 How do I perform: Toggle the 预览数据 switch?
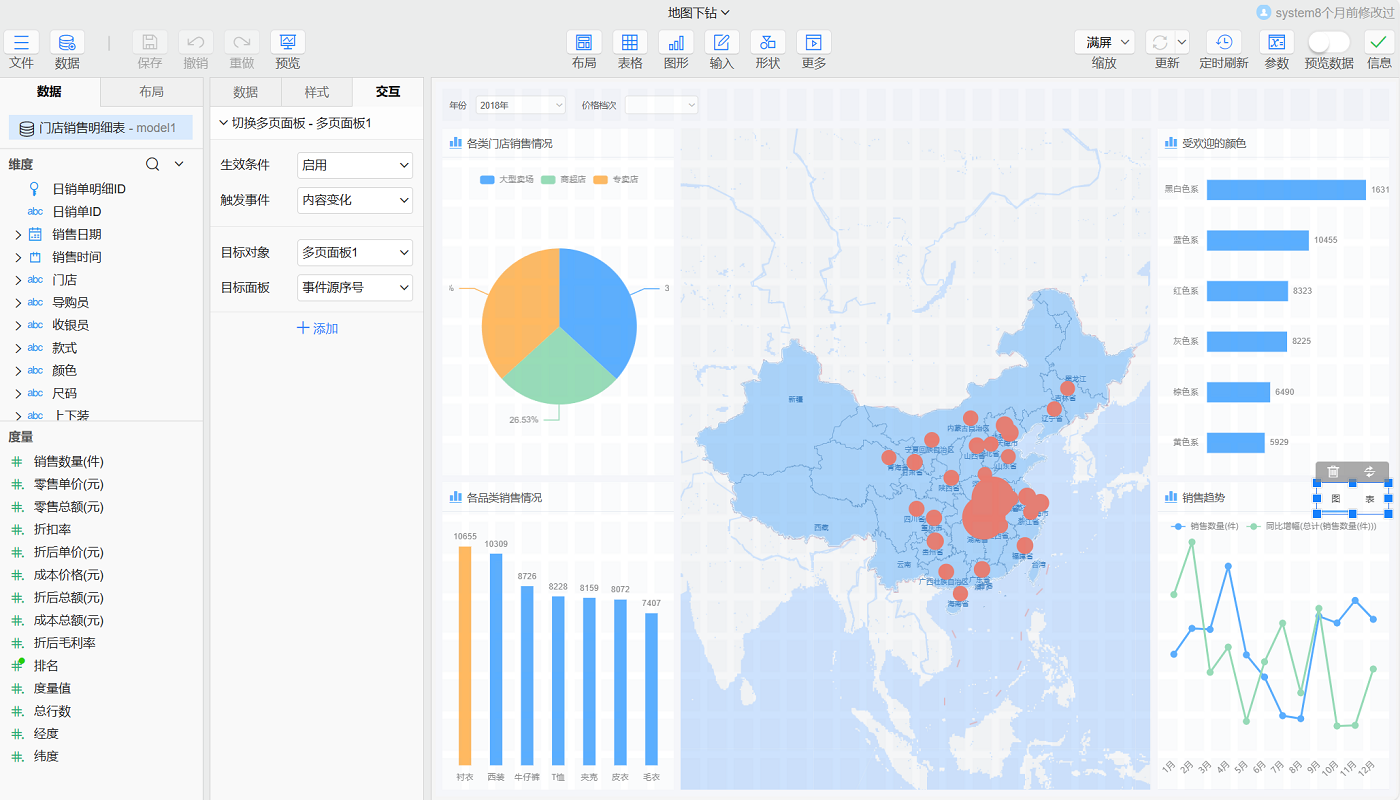(1328, 42)
